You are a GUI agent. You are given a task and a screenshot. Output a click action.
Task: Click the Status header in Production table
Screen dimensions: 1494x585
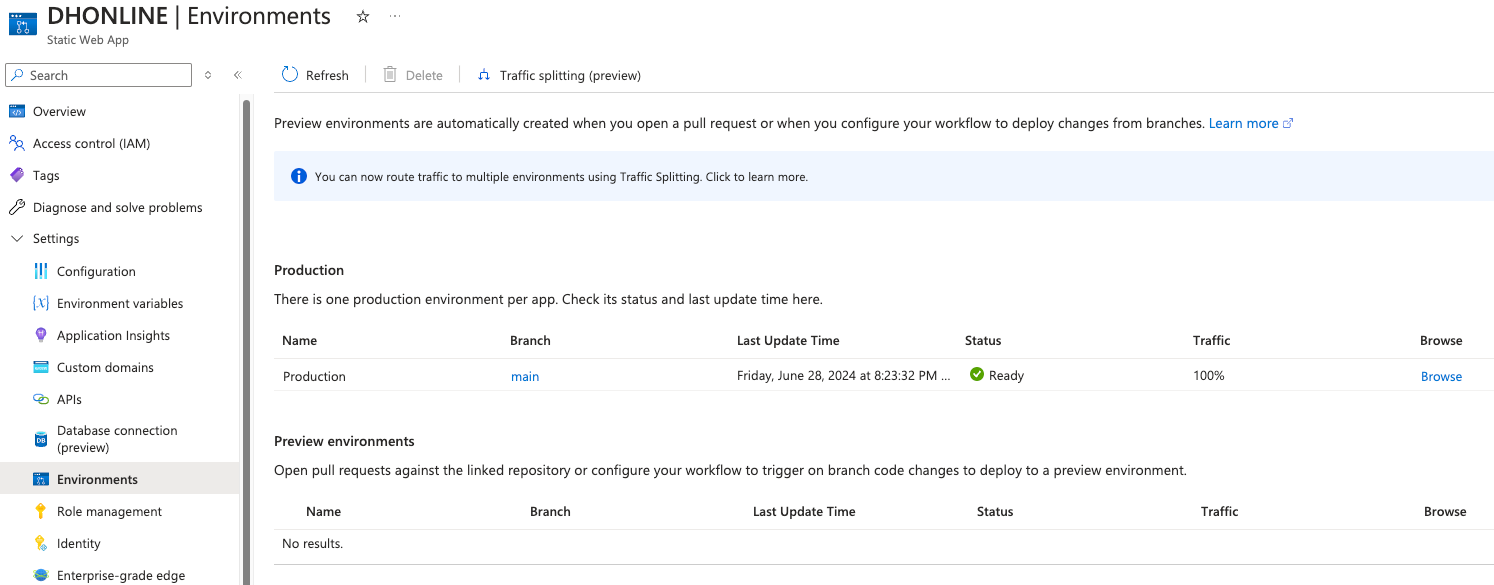coord(983,340)
